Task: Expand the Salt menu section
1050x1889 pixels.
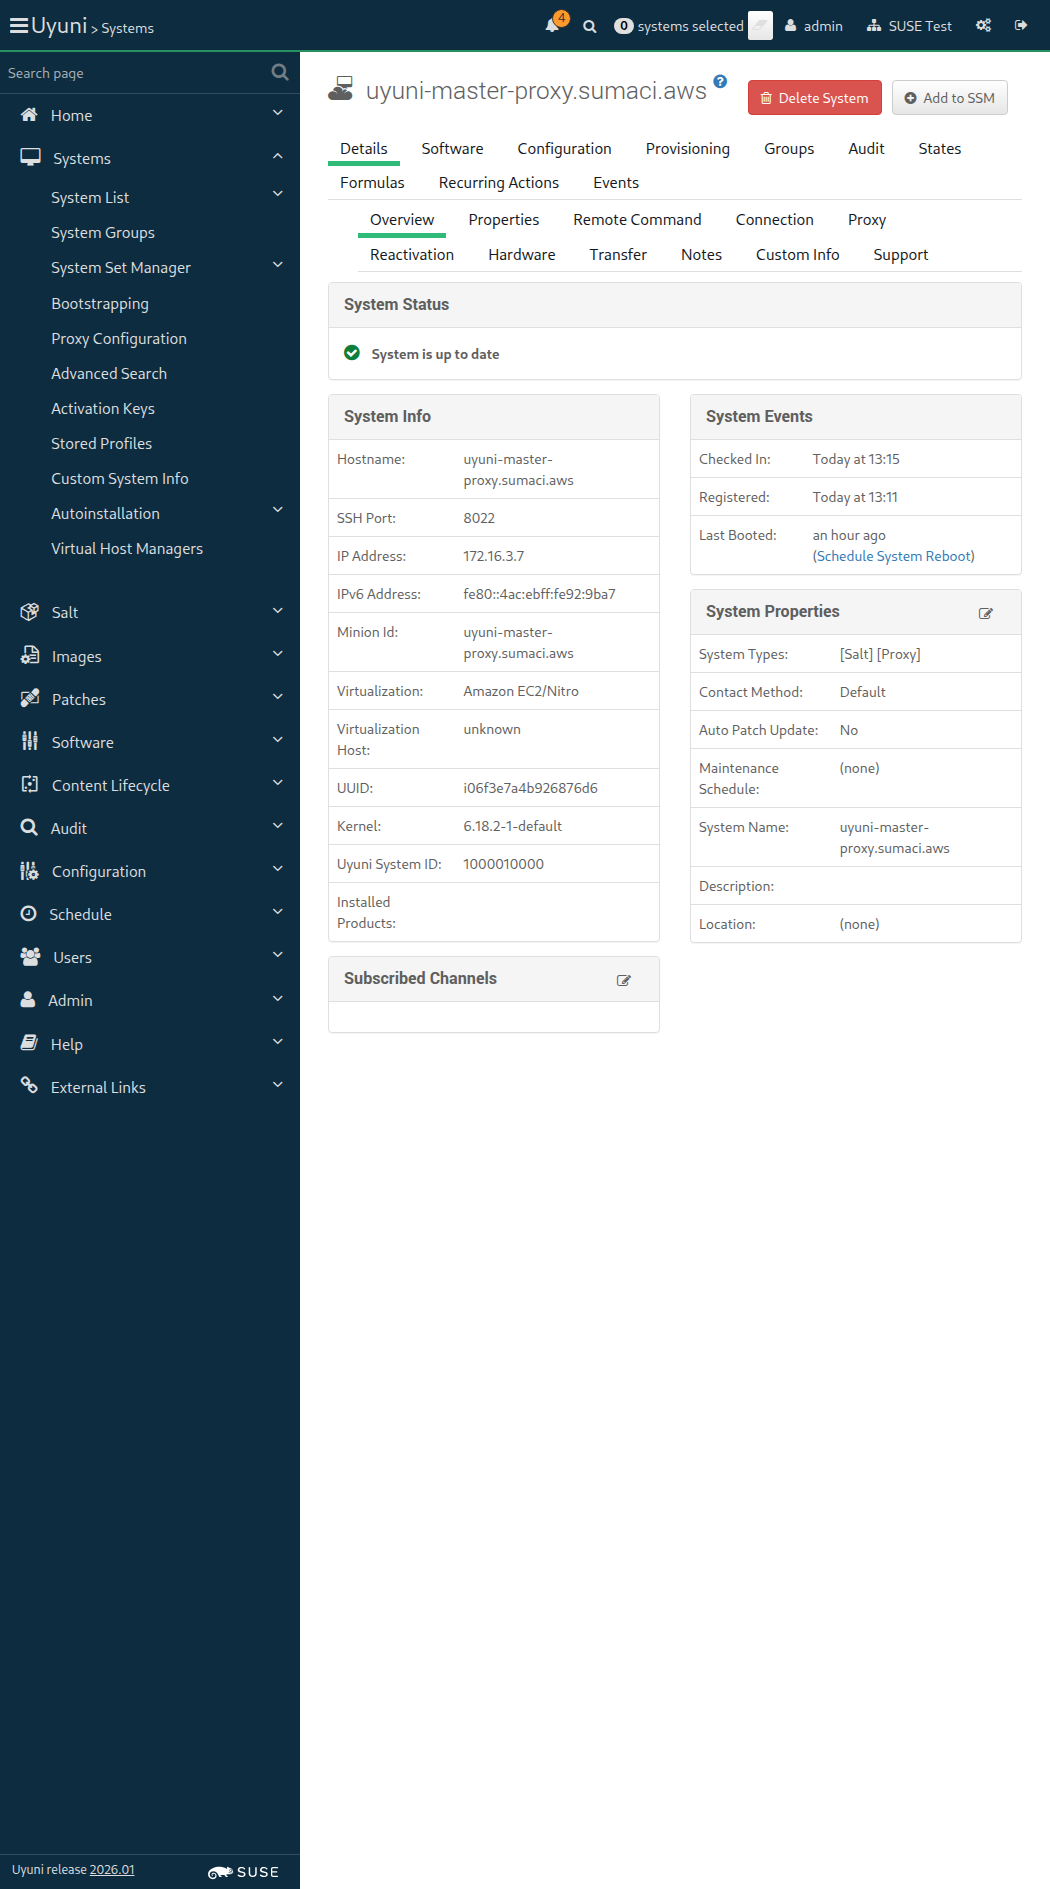Action: pos(277,611)
